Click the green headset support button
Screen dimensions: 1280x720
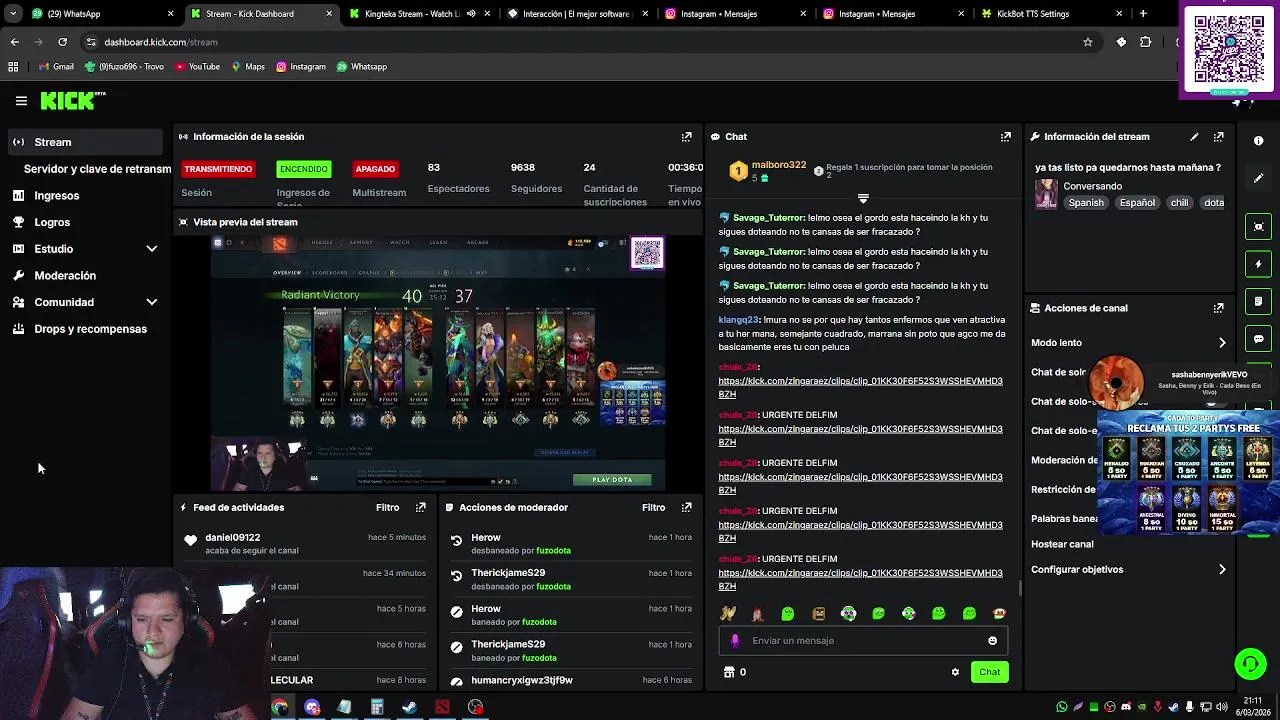click(x=1250, y=664)
